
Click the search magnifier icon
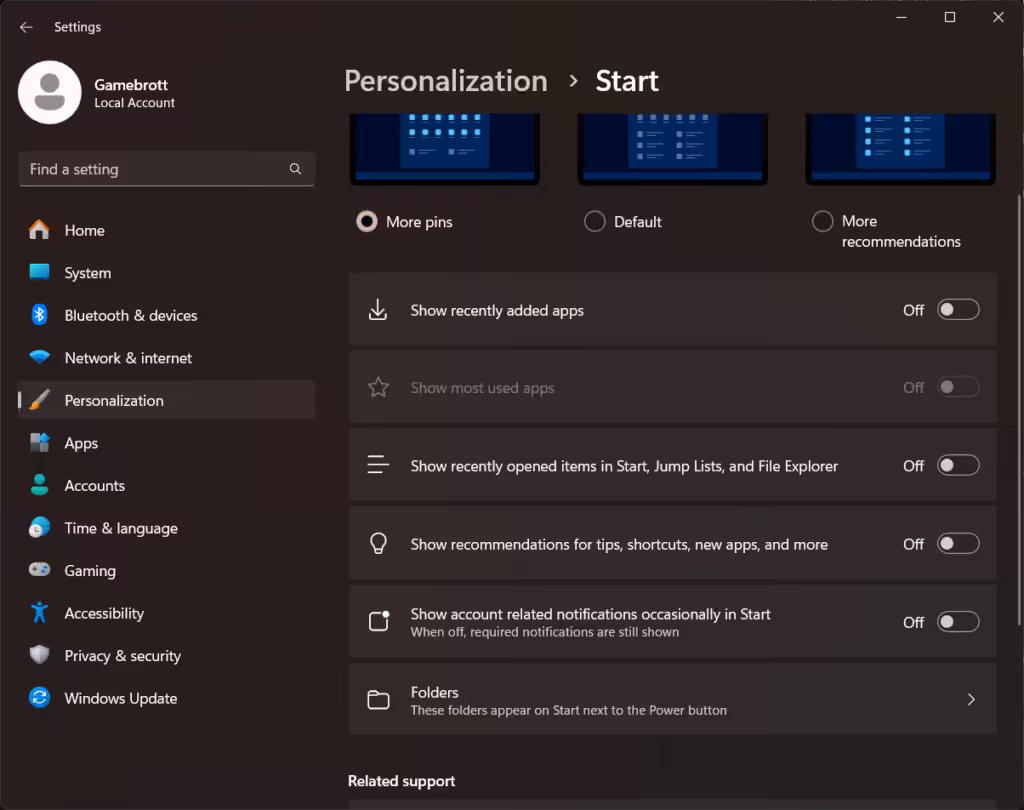pyautogui.click(x=295, y=169)
